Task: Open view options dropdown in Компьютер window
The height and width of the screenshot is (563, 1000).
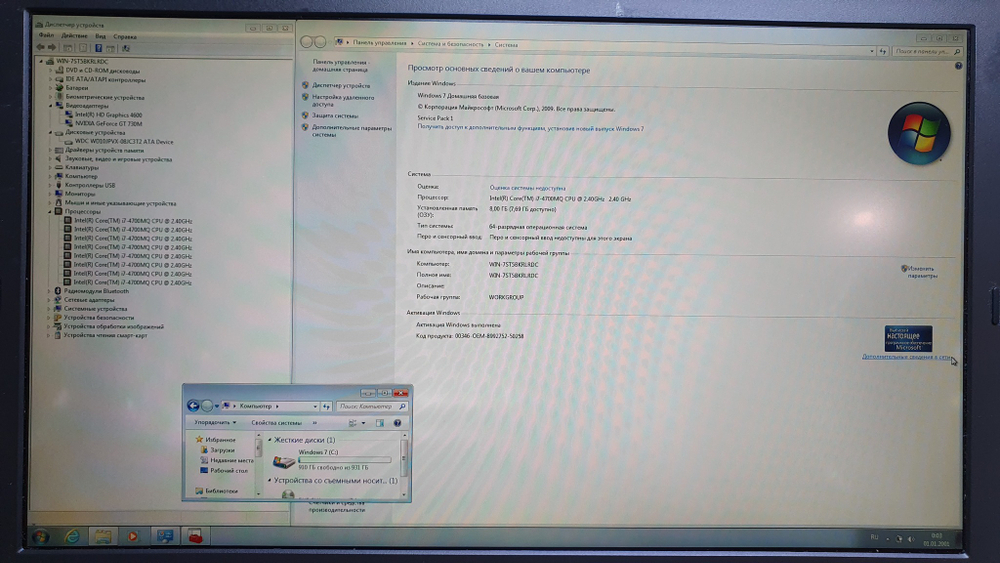Action: [364, 423]
